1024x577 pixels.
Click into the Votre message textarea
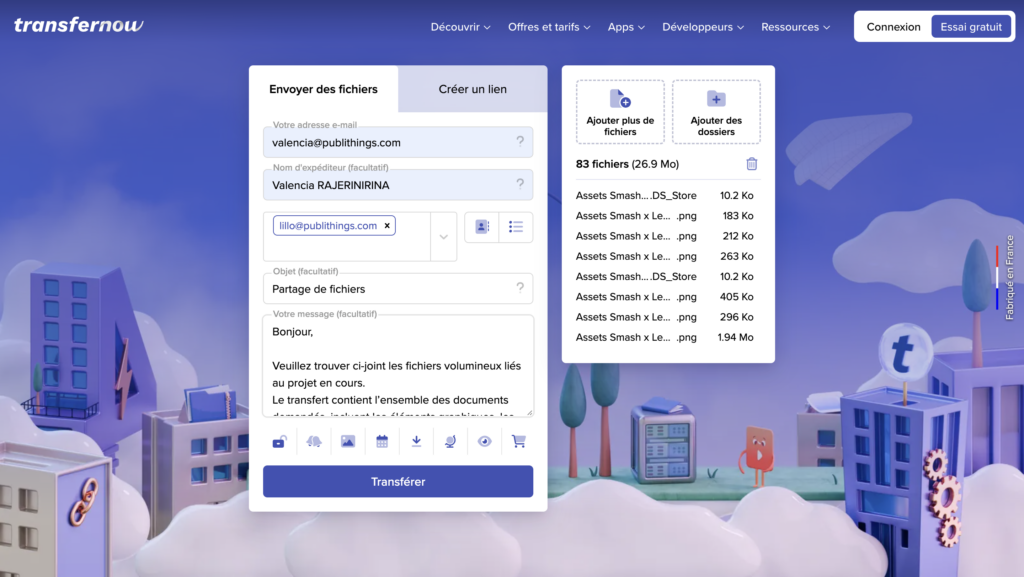pos(398,366)
